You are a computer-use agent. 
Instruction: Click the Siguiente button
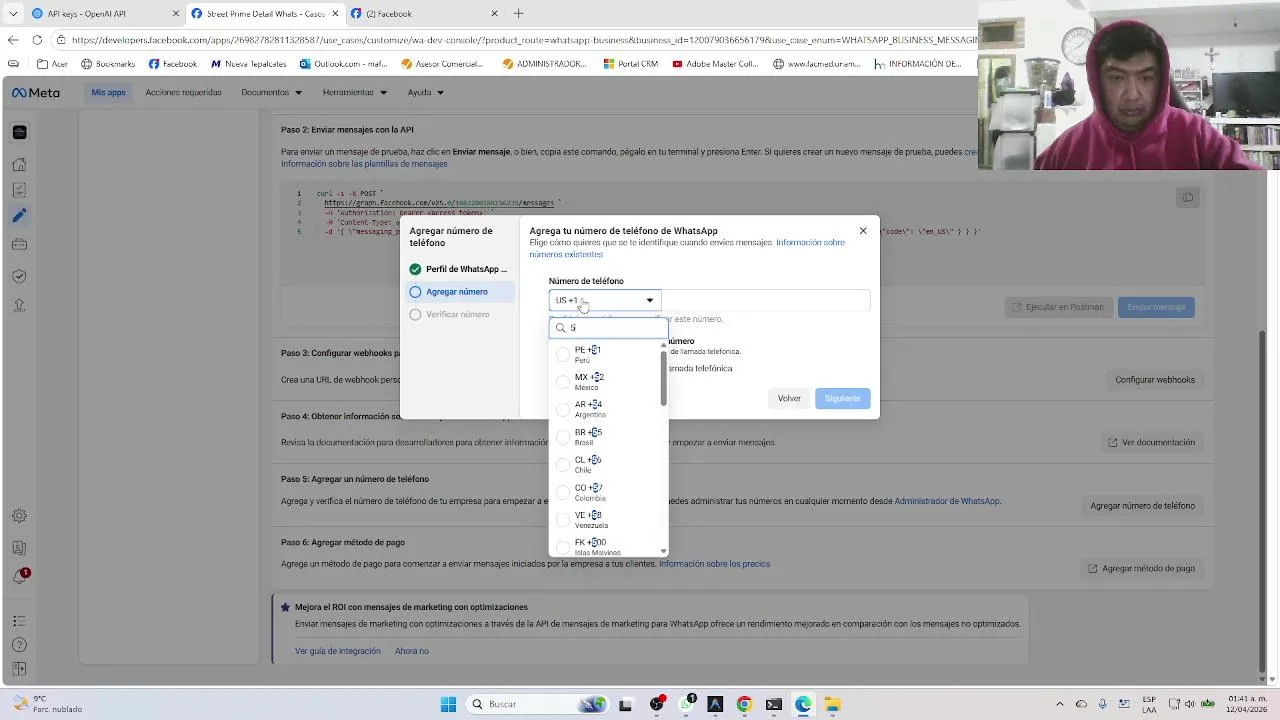point(842,398)
